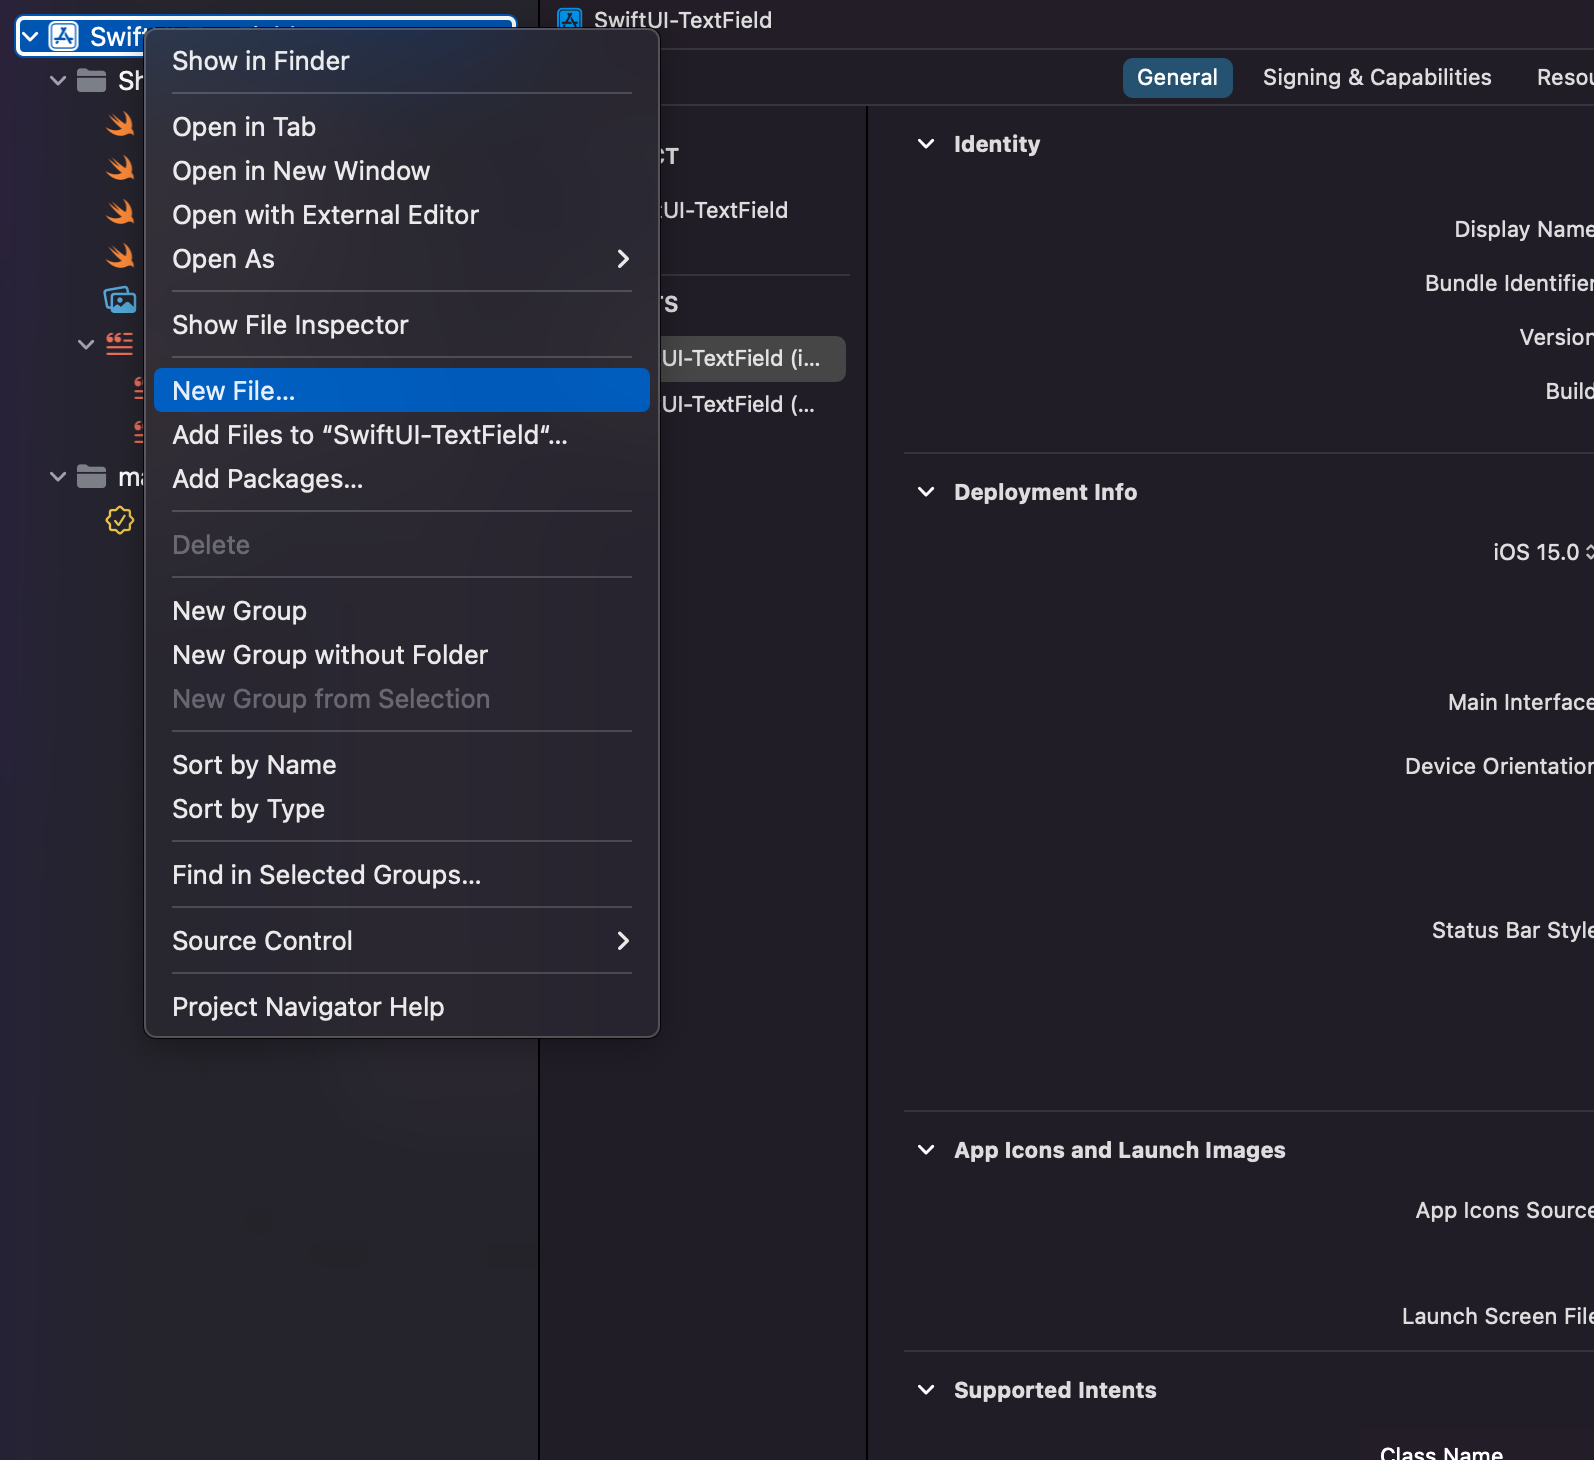Collapse the Identity section
The width and height of the screenshot is (1594, 1460).
point(926,144)
